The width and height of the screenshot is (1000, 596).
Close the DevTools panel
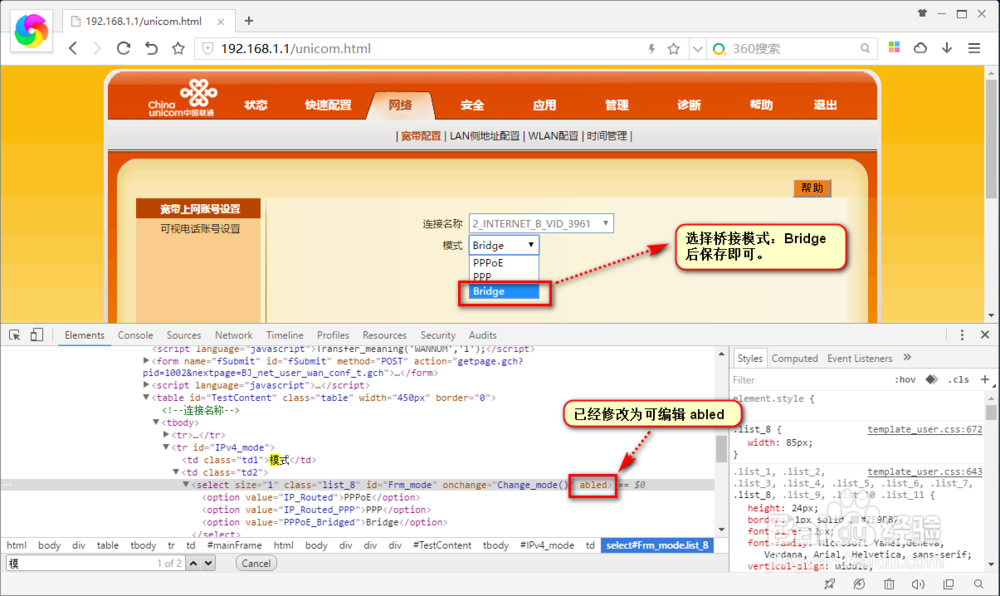pyautogui.click(x=985, y=335)
